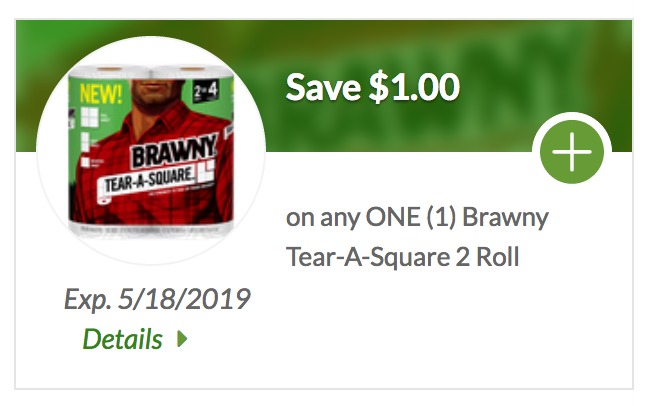Click the word Details under the expiration
Image resolution: width=650 pixels, height=406 pixels.
[x=122, y=339]
